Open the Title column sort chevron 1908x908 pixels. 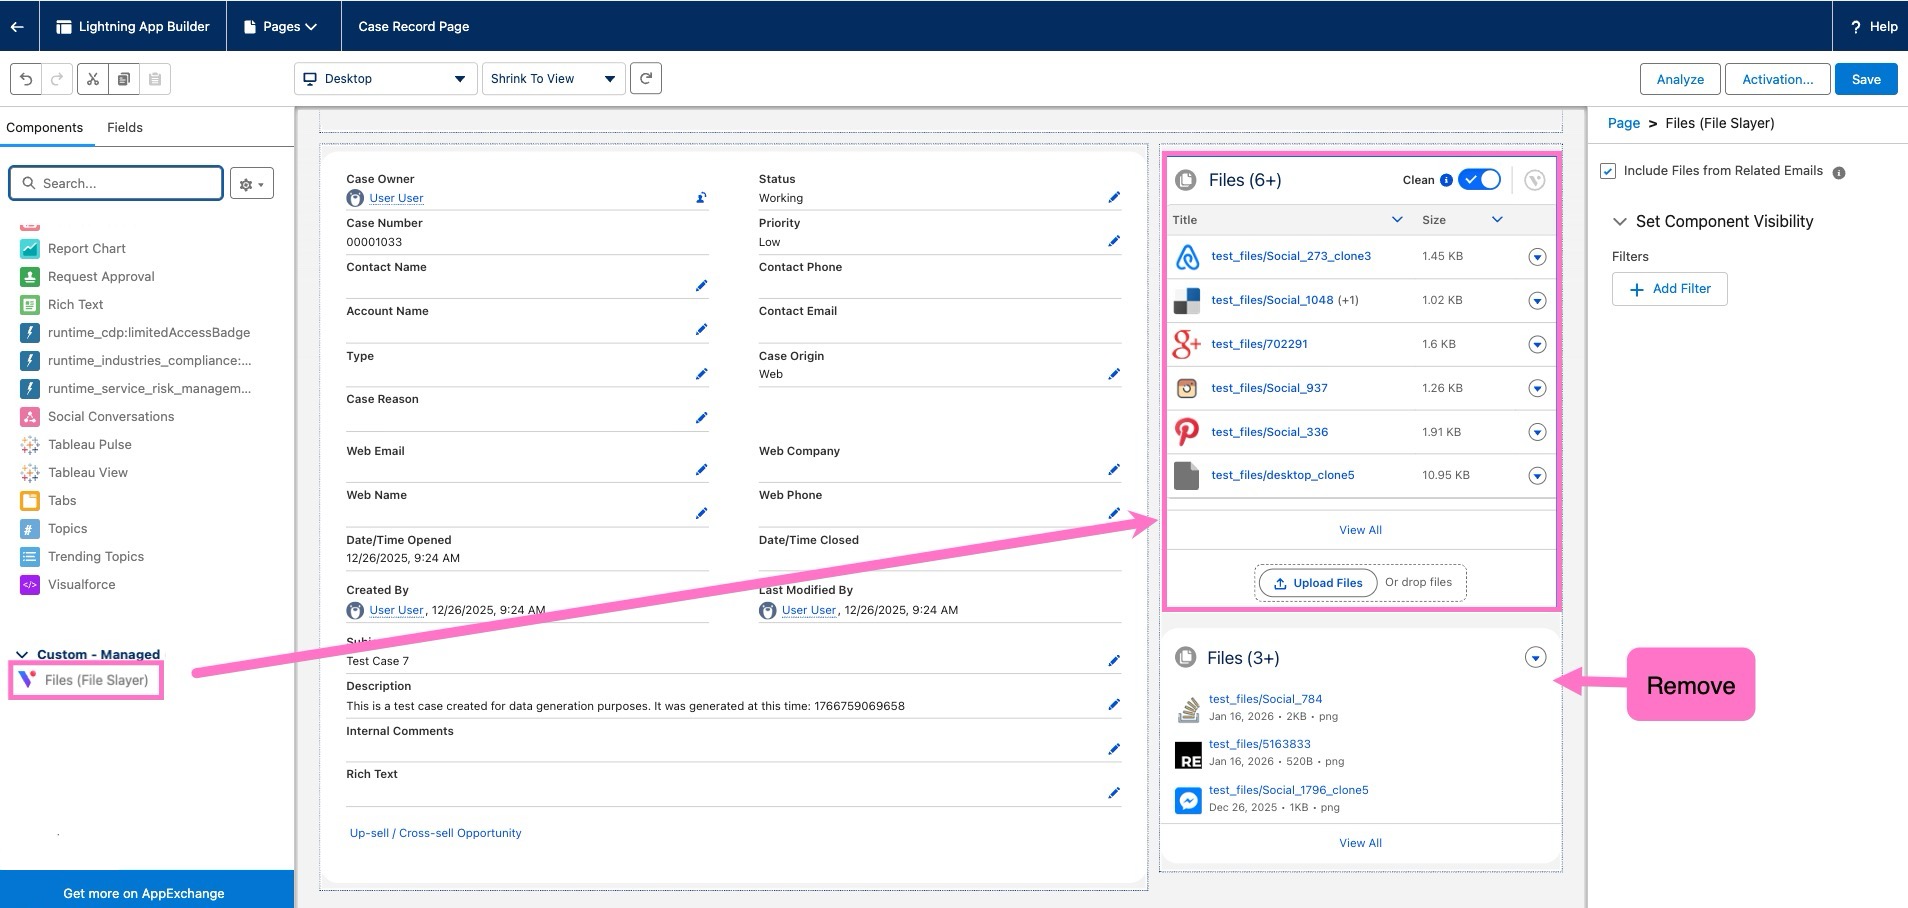(1397, 220)
